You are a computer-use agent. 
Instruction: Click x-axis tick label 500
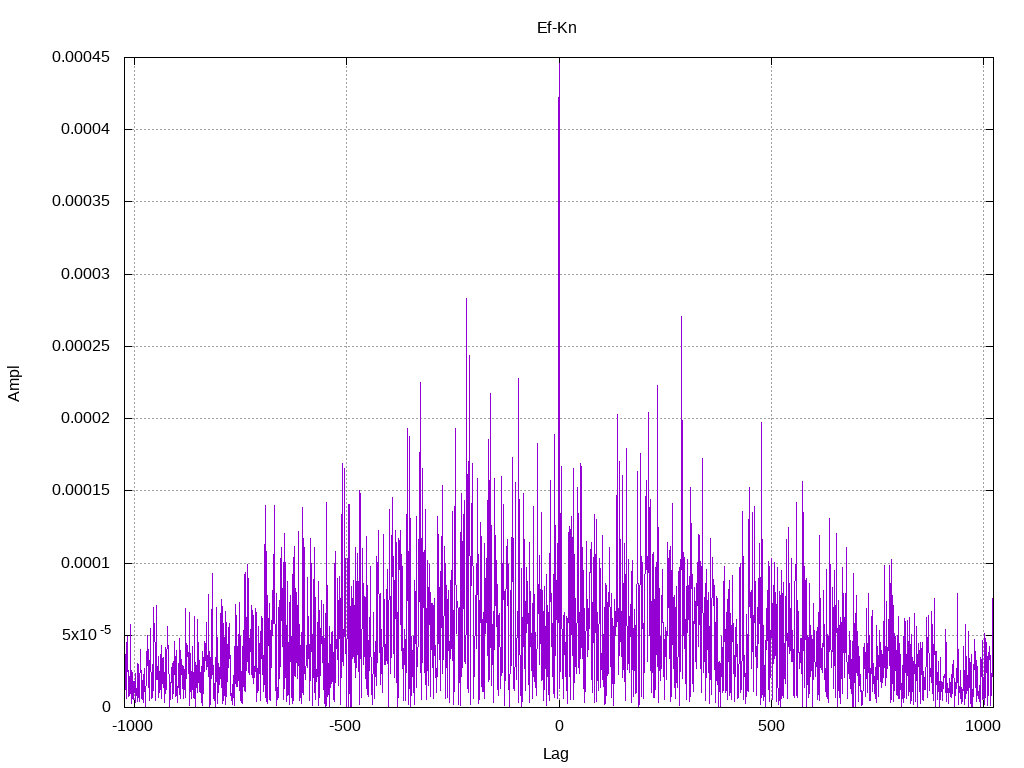pyautogui.click(x=771, y=726)
